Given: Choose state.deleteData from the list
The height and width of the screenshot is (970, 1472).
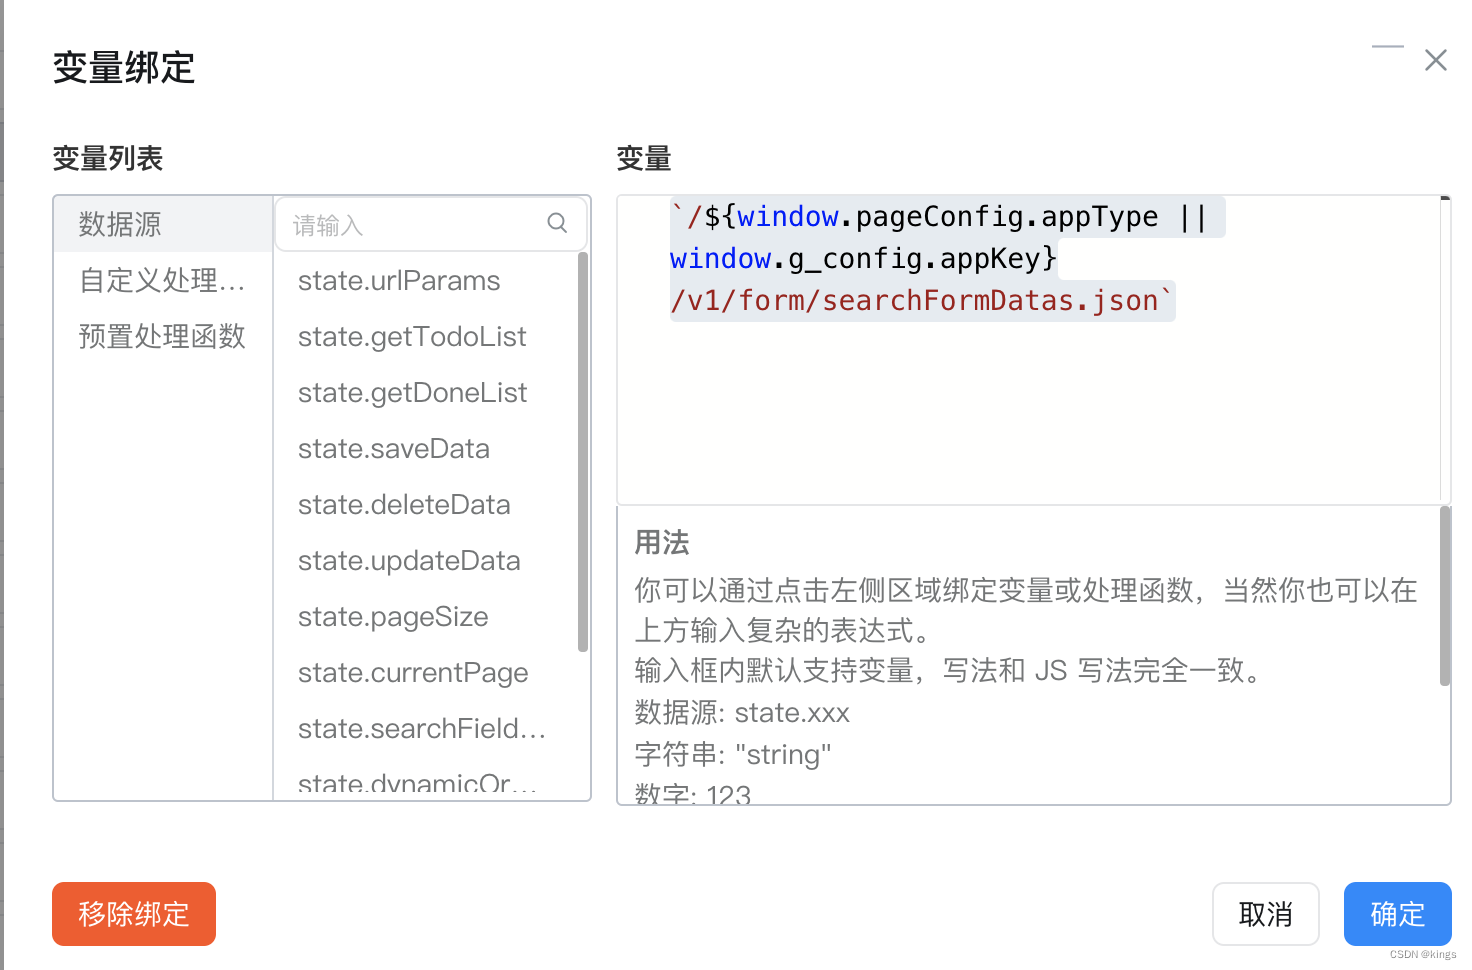Looking at the screenshot, I should click(404, 505).
